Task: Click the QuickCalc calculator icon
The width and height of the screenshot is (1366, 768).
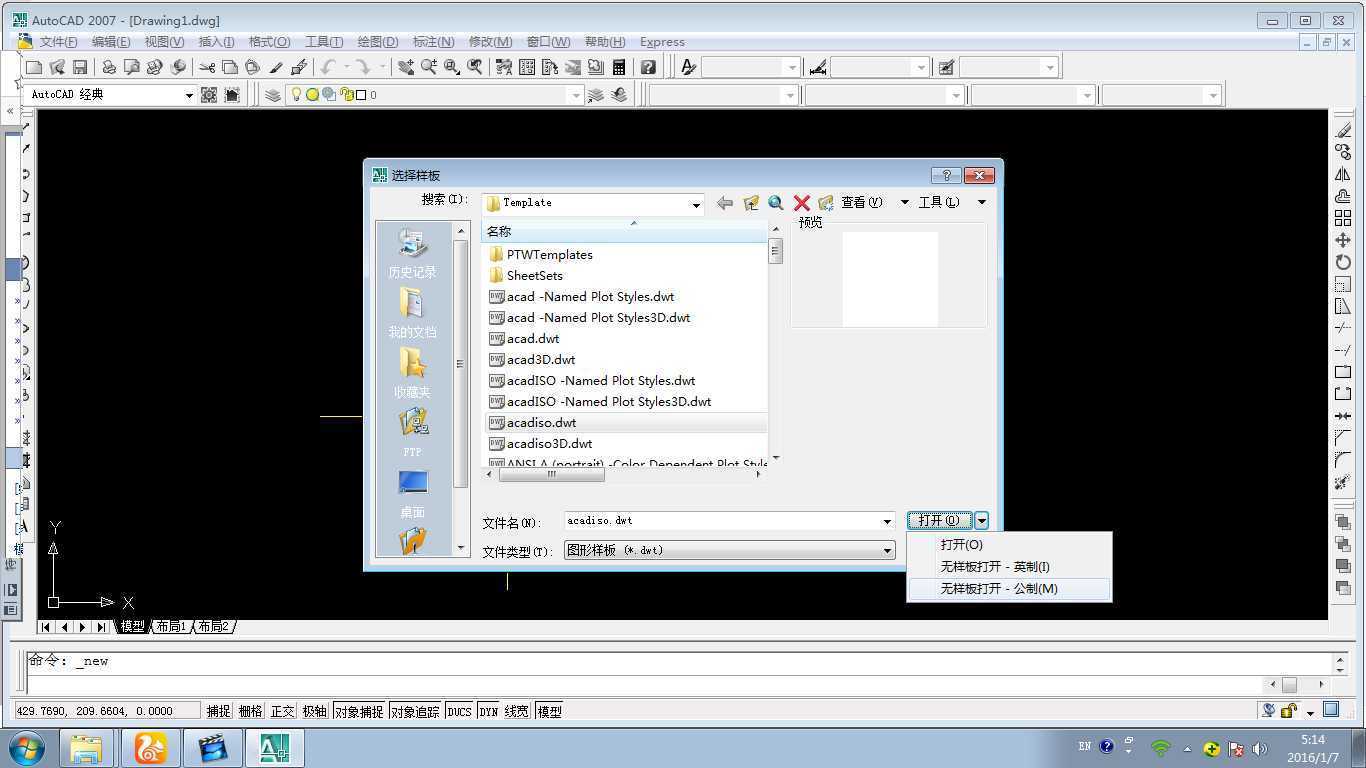Action: [x=619, y=67]
